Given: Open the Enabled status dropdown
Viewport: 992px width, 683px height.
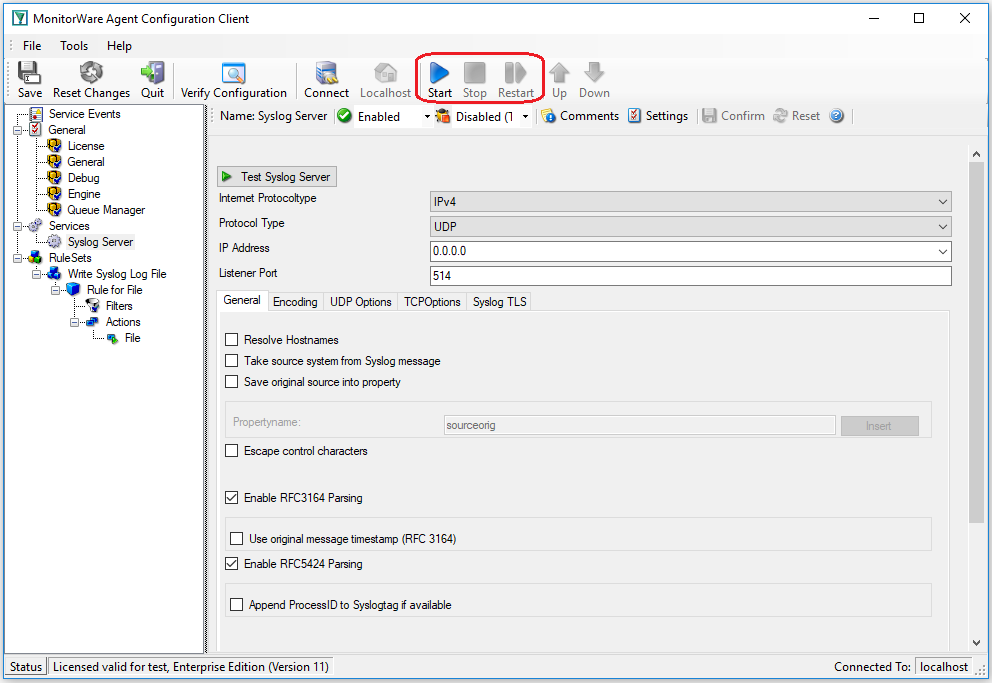Looking at the screenshot, I should point(427,116).
